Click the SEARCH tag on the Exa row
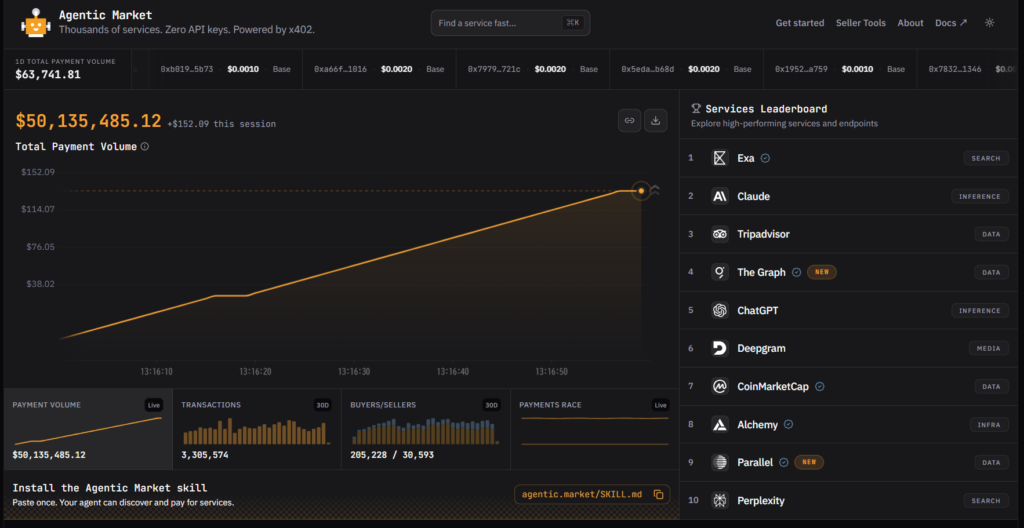The height and width of the screenshot is (528, 1024). click(985, 158)
